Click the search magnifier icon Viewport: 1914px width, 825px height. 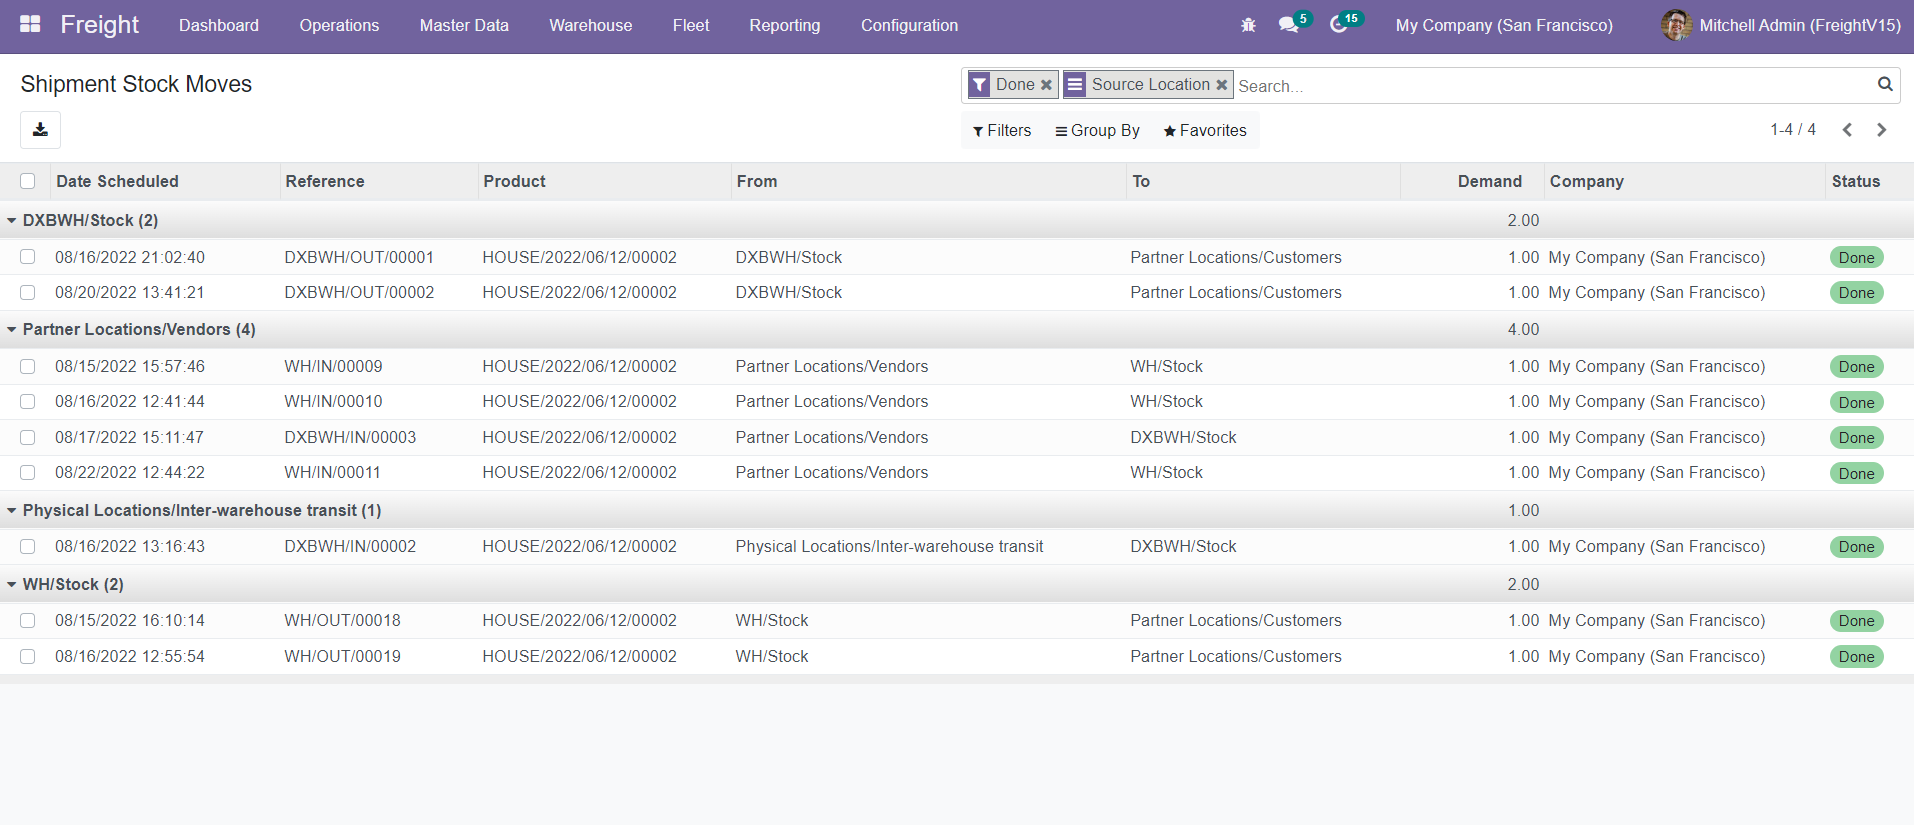tap(1884, 85)
